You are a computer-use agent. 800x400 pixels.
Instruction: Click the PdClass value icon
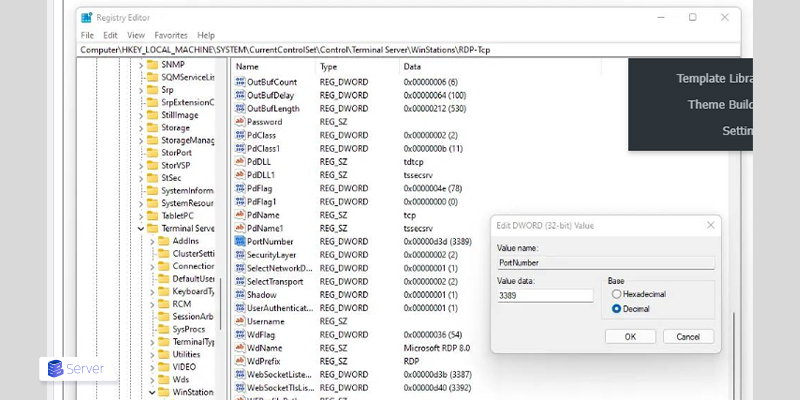point(240,135)
